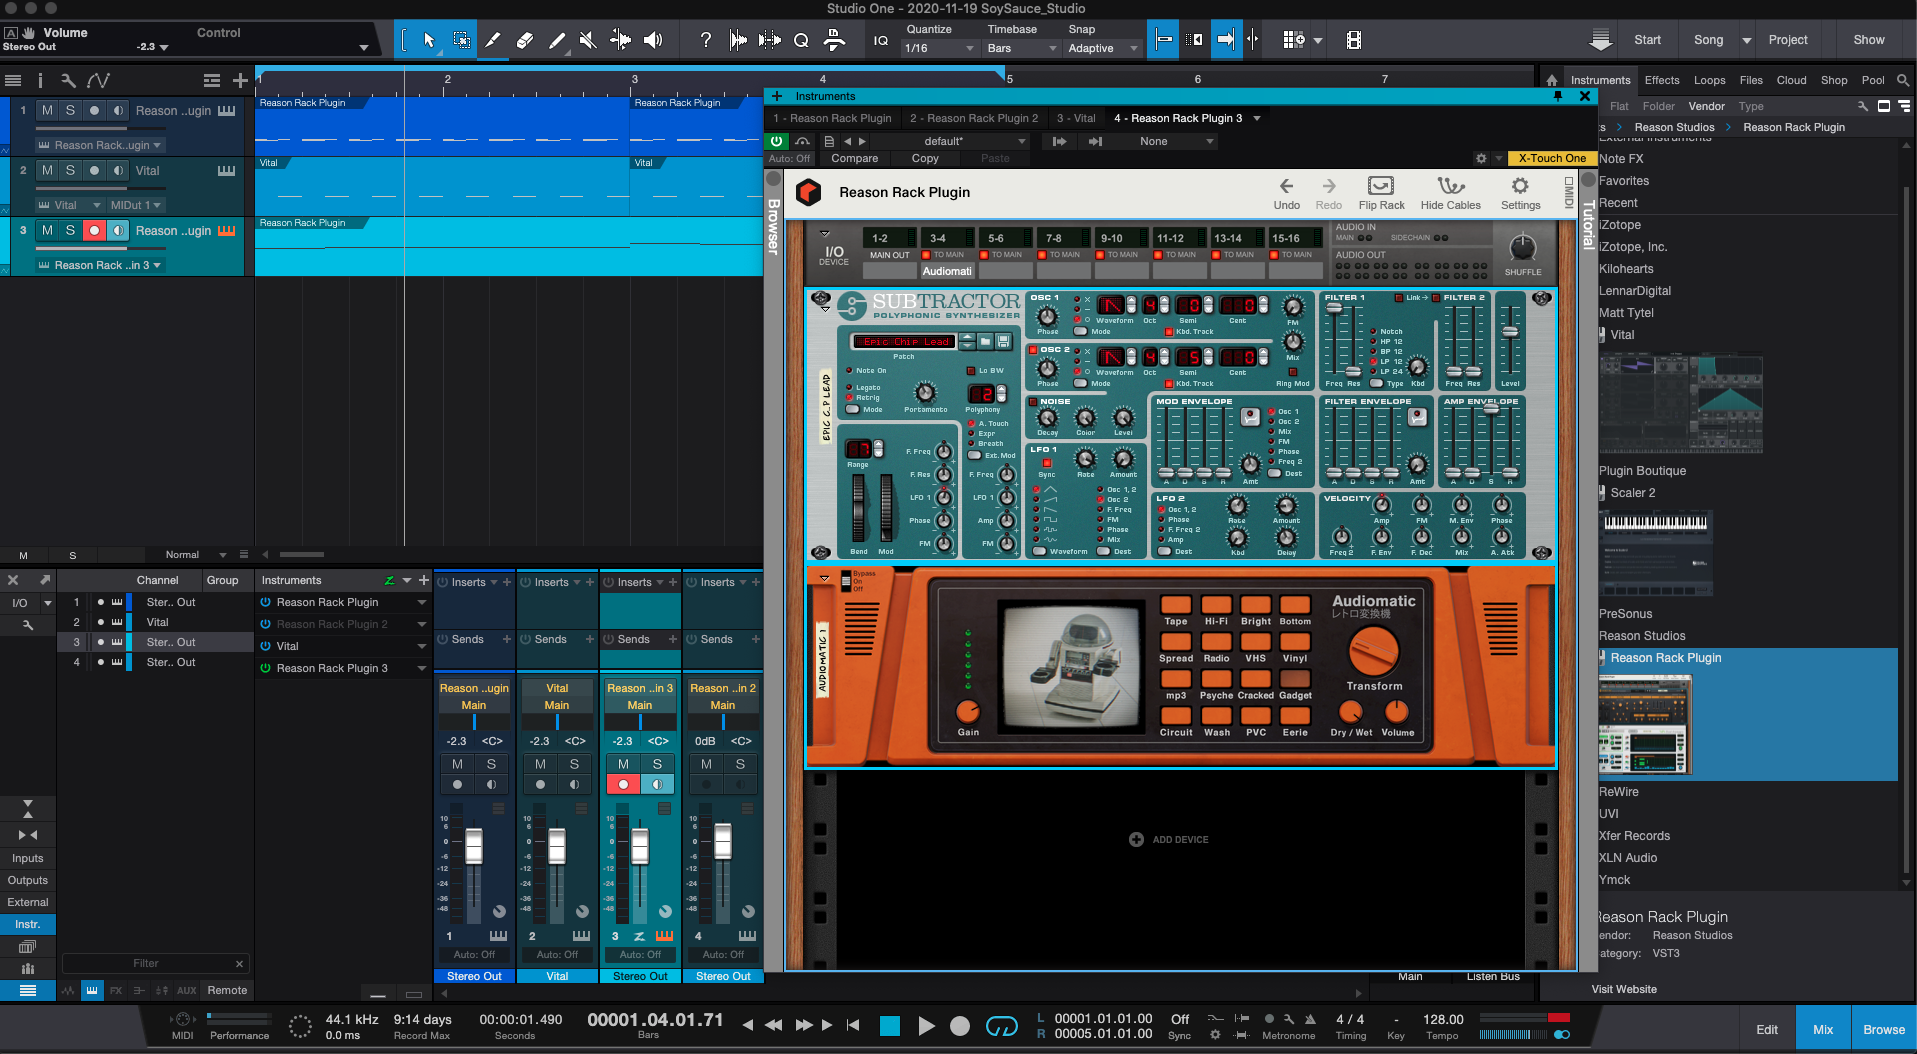Click the Stop button in transport
1917x1054 pixels.
click(x=889, y=1025)
